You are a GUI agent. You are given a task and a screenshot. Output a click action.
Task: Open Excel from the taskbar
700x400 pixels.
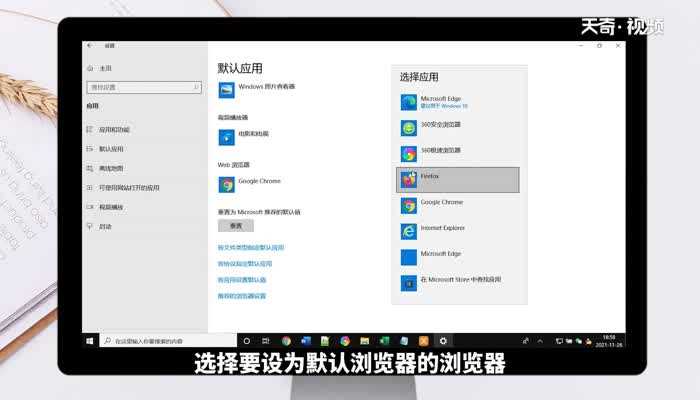click(x=384, y=341)
